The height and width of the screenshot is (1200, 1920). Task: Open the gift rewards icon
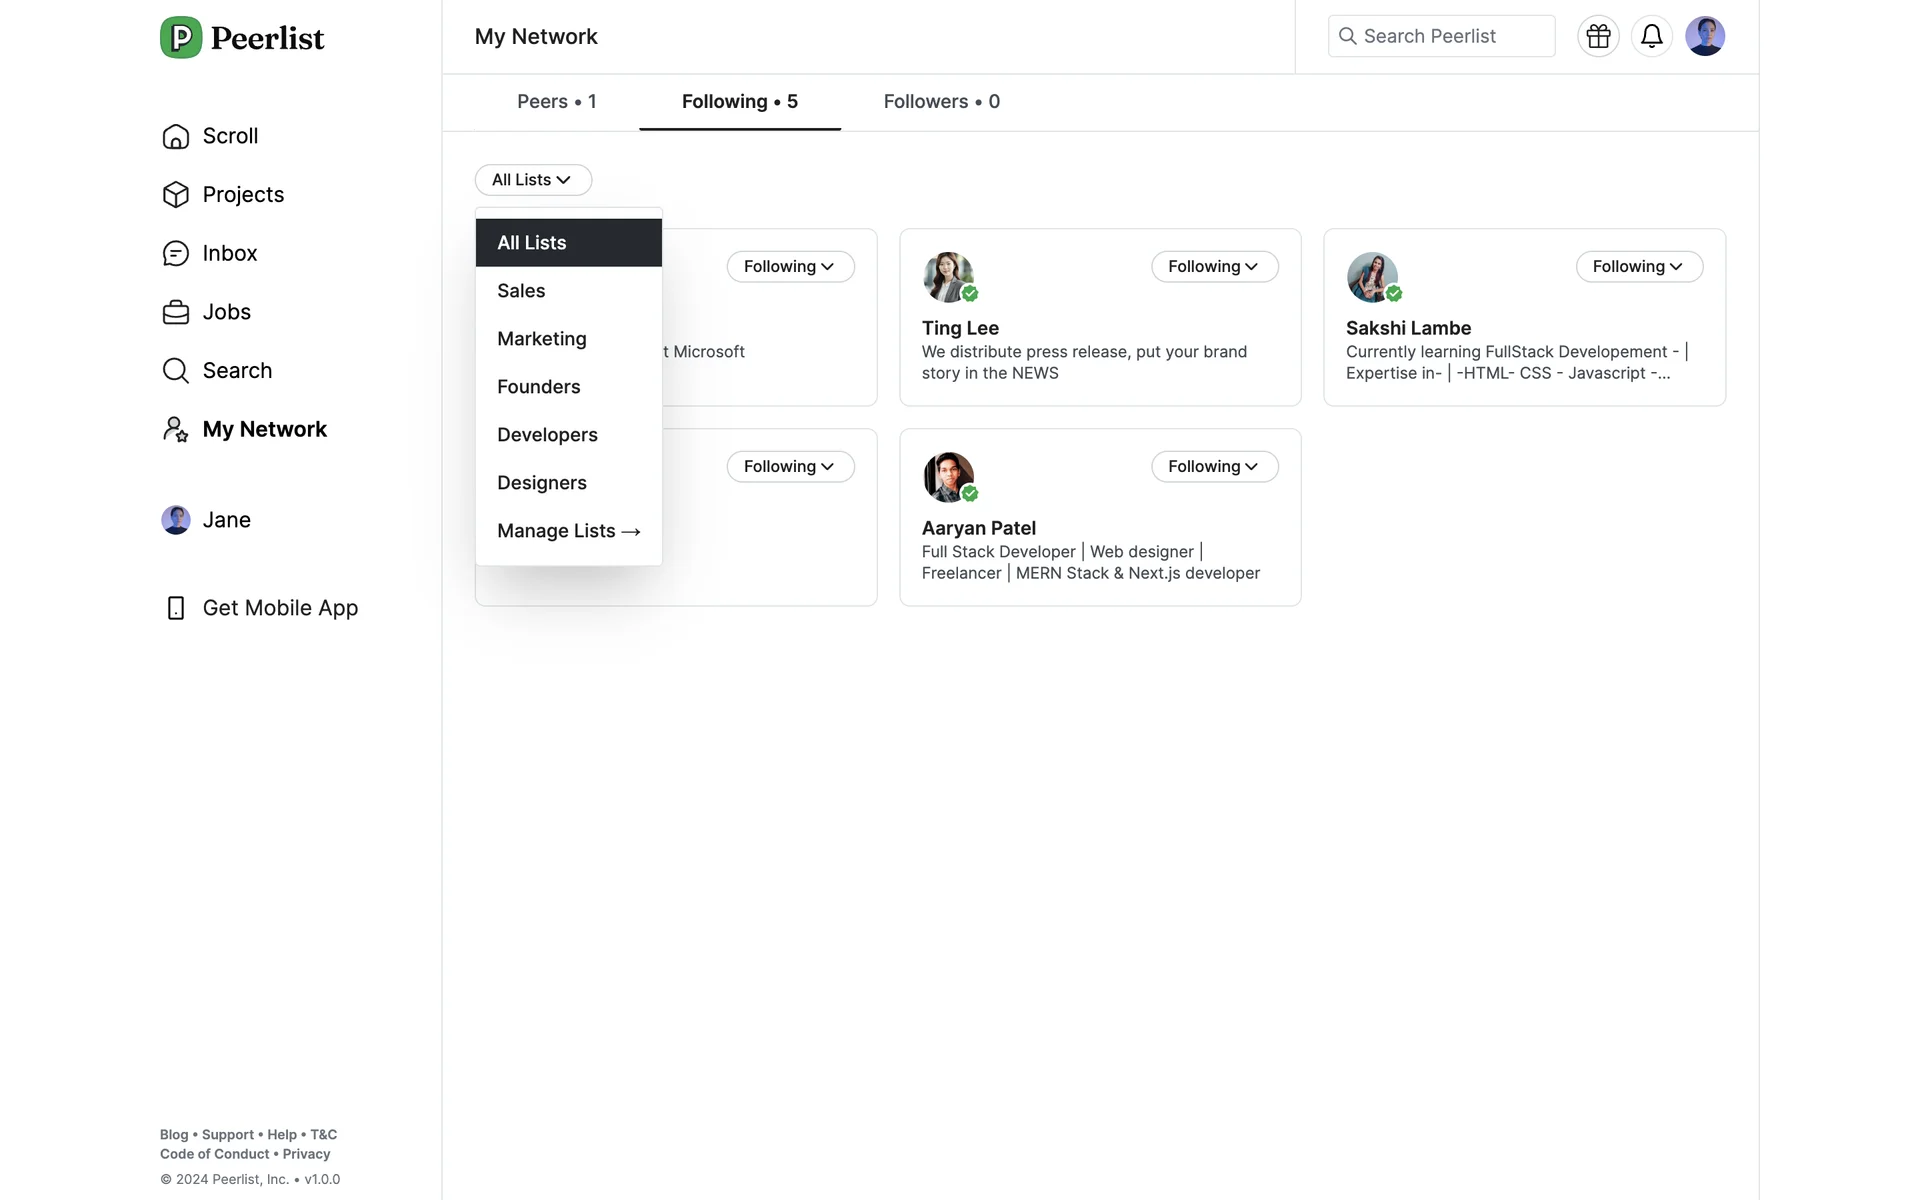pyautogui.click(x=1598, y=36)
